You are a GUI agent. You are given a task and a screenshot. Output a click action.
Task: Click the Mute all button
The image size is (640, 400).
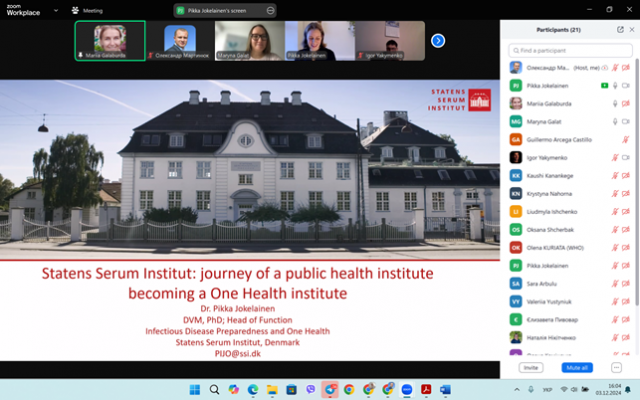tap(577, 368)
